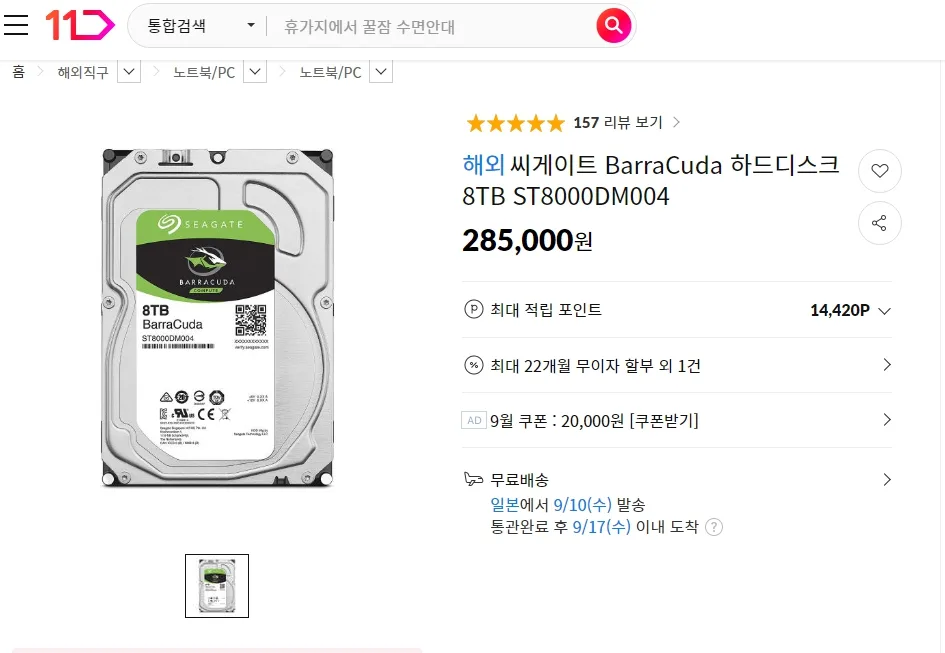This screenshot has width=945, height=653.
Task: Select the hard drive thumbnail image
Action: [x=217, y=585]
